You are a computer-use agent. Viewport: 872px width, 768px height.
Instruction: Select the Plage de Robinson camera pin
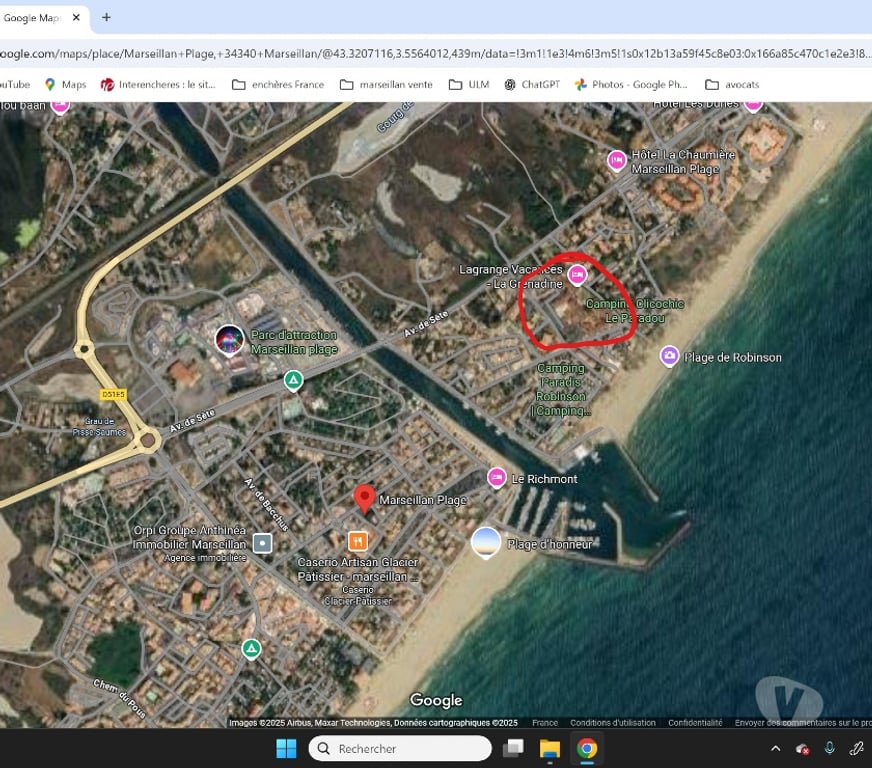pos(669,356)
